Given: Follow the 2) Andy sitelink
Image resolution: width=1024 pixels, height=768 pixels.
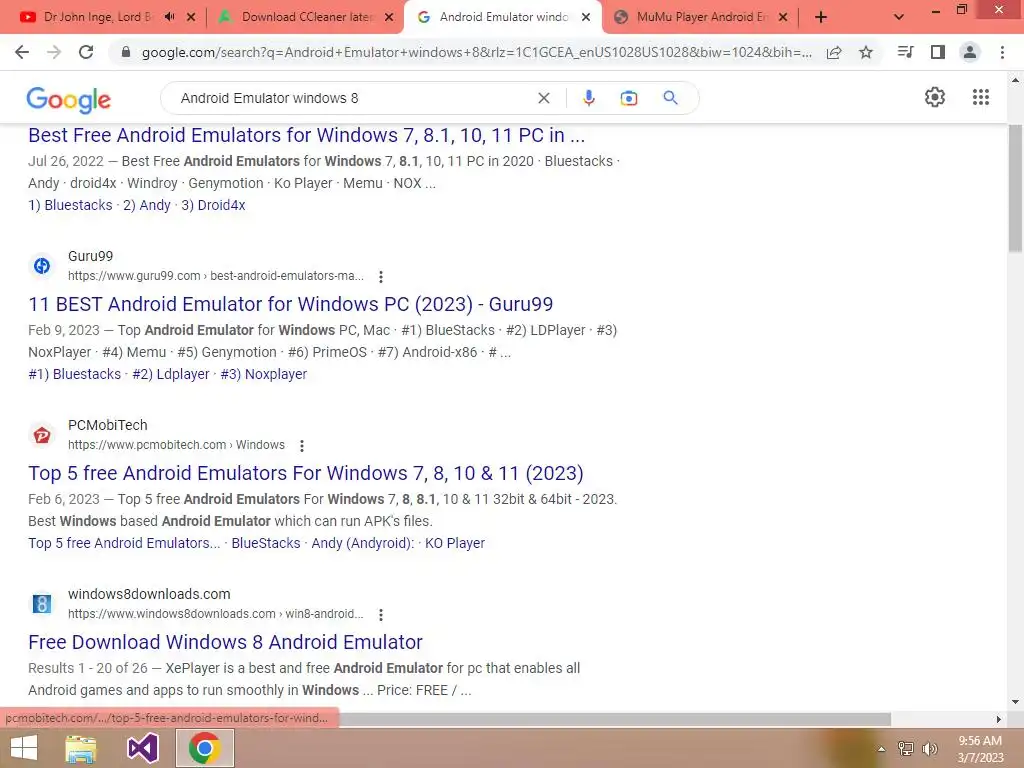Looking at the screenshot, I should tap(147, 205).
